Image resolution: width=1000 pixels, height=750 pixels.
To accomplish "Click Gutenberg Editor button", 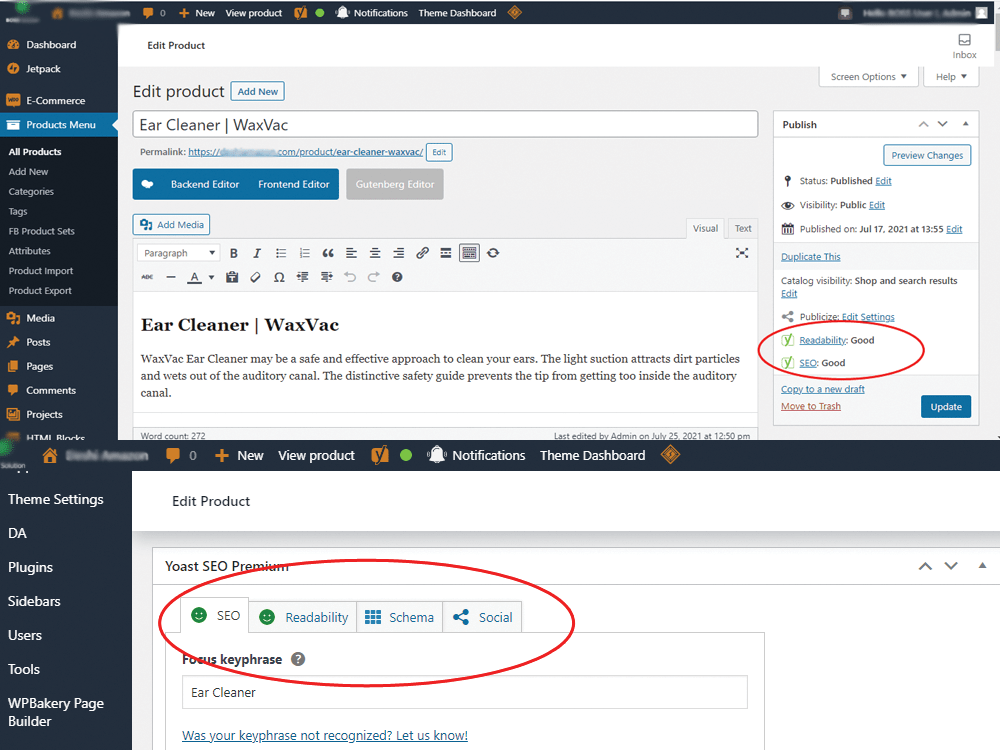I will (x=395, y=184).
